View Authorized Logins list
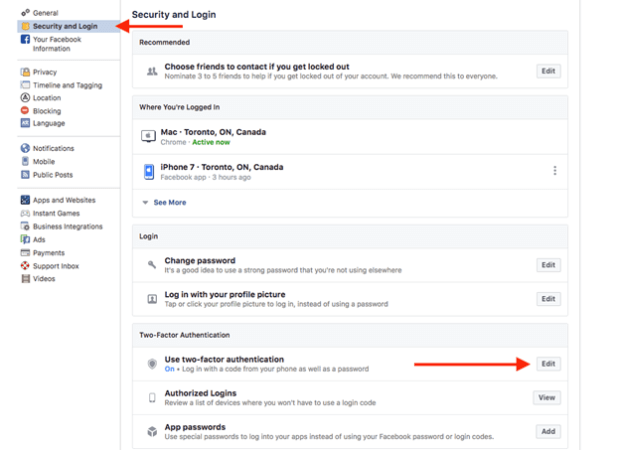This screenshot has height=450, width=620. [547, 397]
